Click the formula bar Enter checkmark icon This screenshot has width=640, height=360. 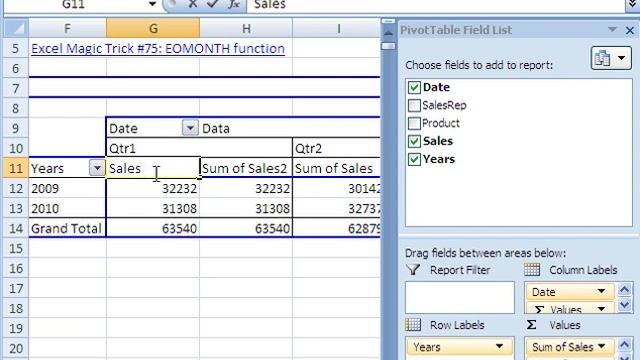point(212,4)
